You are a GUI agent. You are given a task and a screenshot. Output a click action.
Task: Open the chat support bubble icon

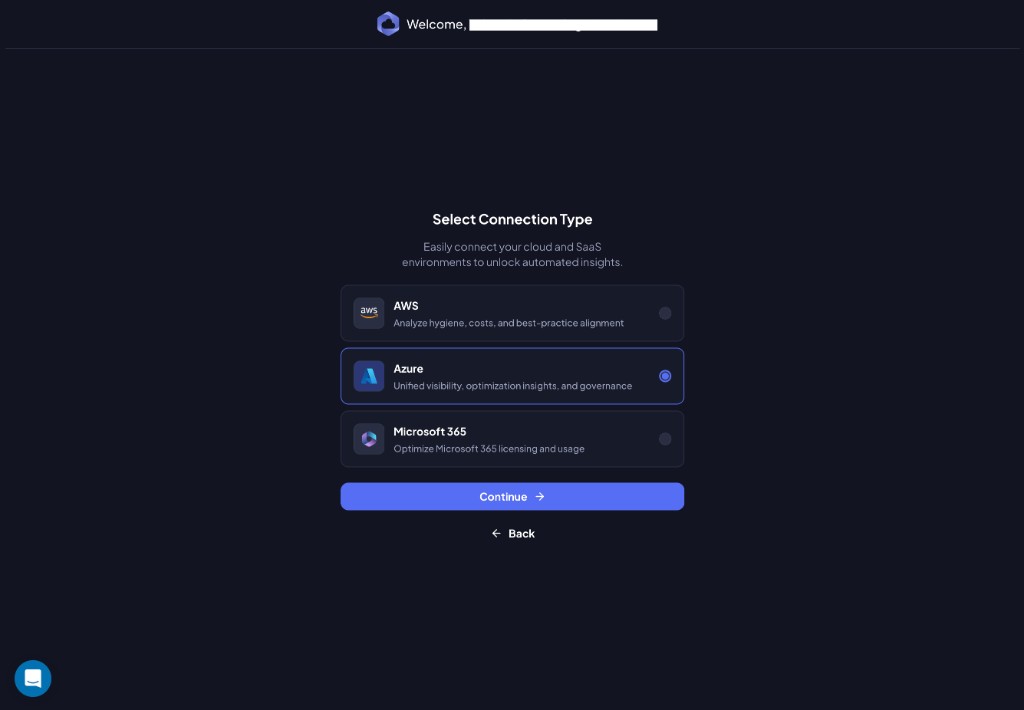coord(33,678)
